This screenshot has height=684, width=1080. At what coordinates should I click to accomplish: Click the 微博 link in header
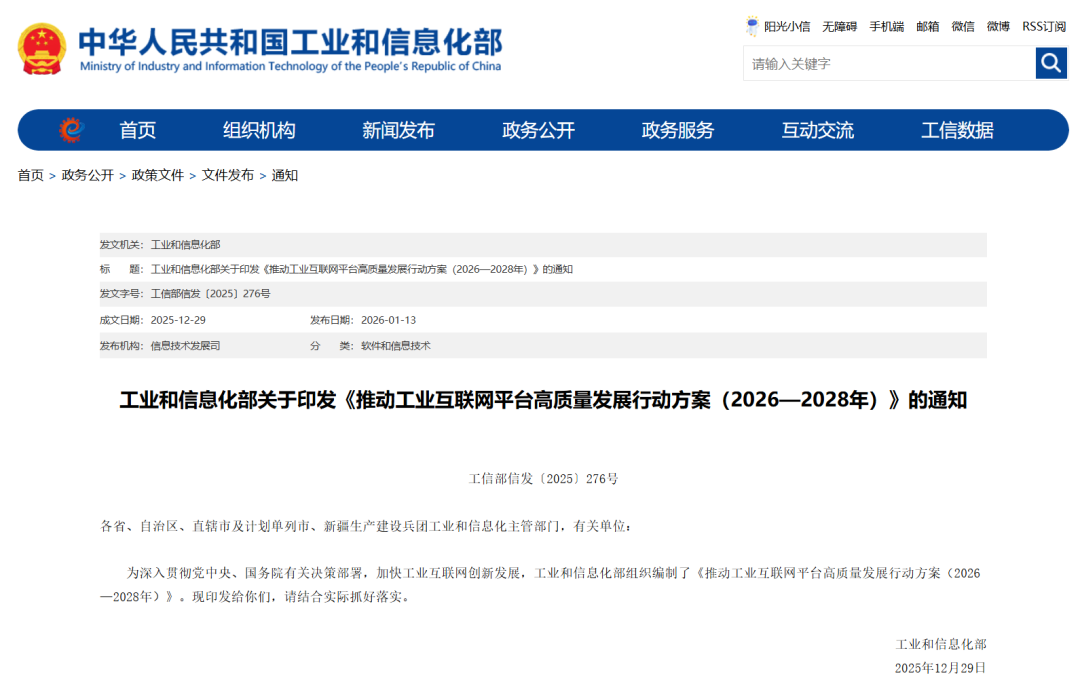click(998, 27)
